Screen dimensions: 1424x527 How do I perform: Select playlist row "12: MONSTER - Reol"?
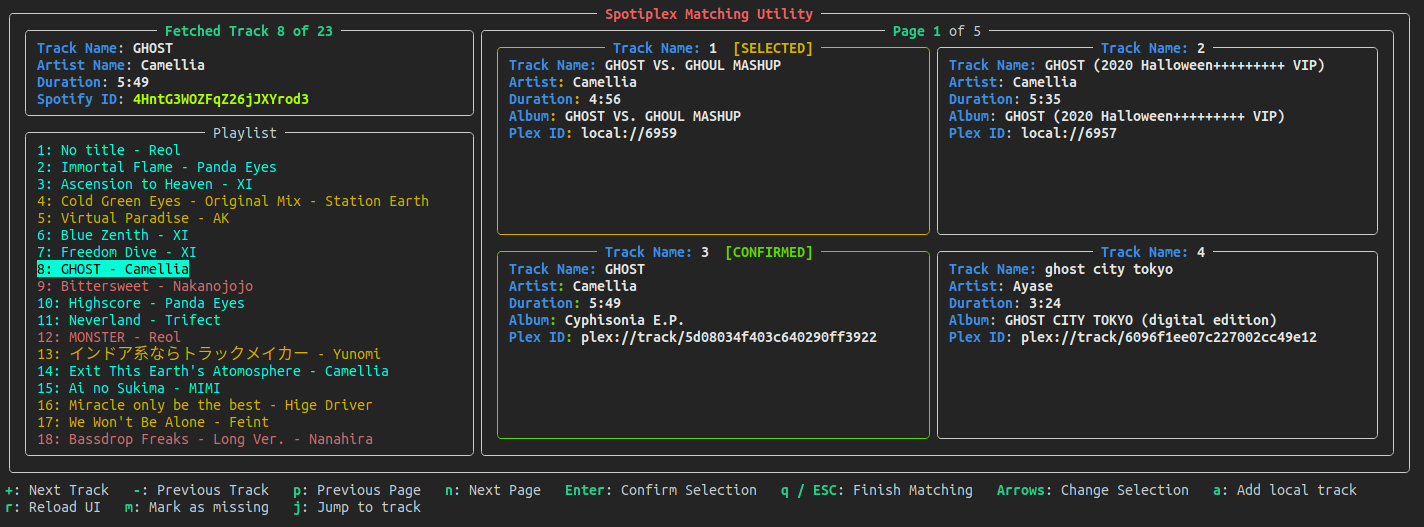point(109,337)
